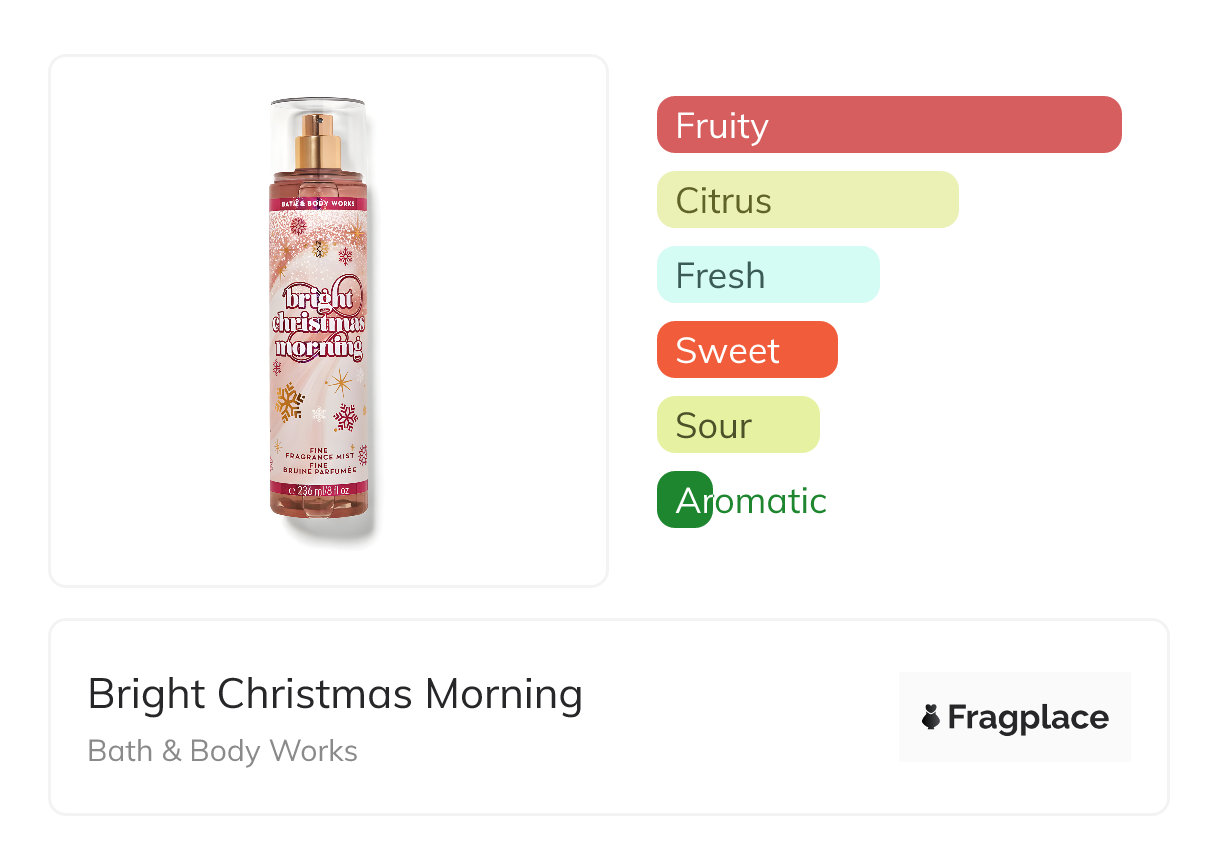
Task: Click the Fresh accord bar
Action: tap(767, 275)
